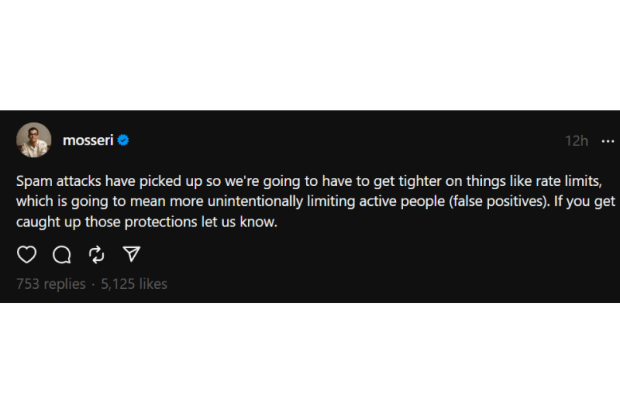Open mosseri's profile picture
This screenshot has height=413, width=620.
point(34,140)
